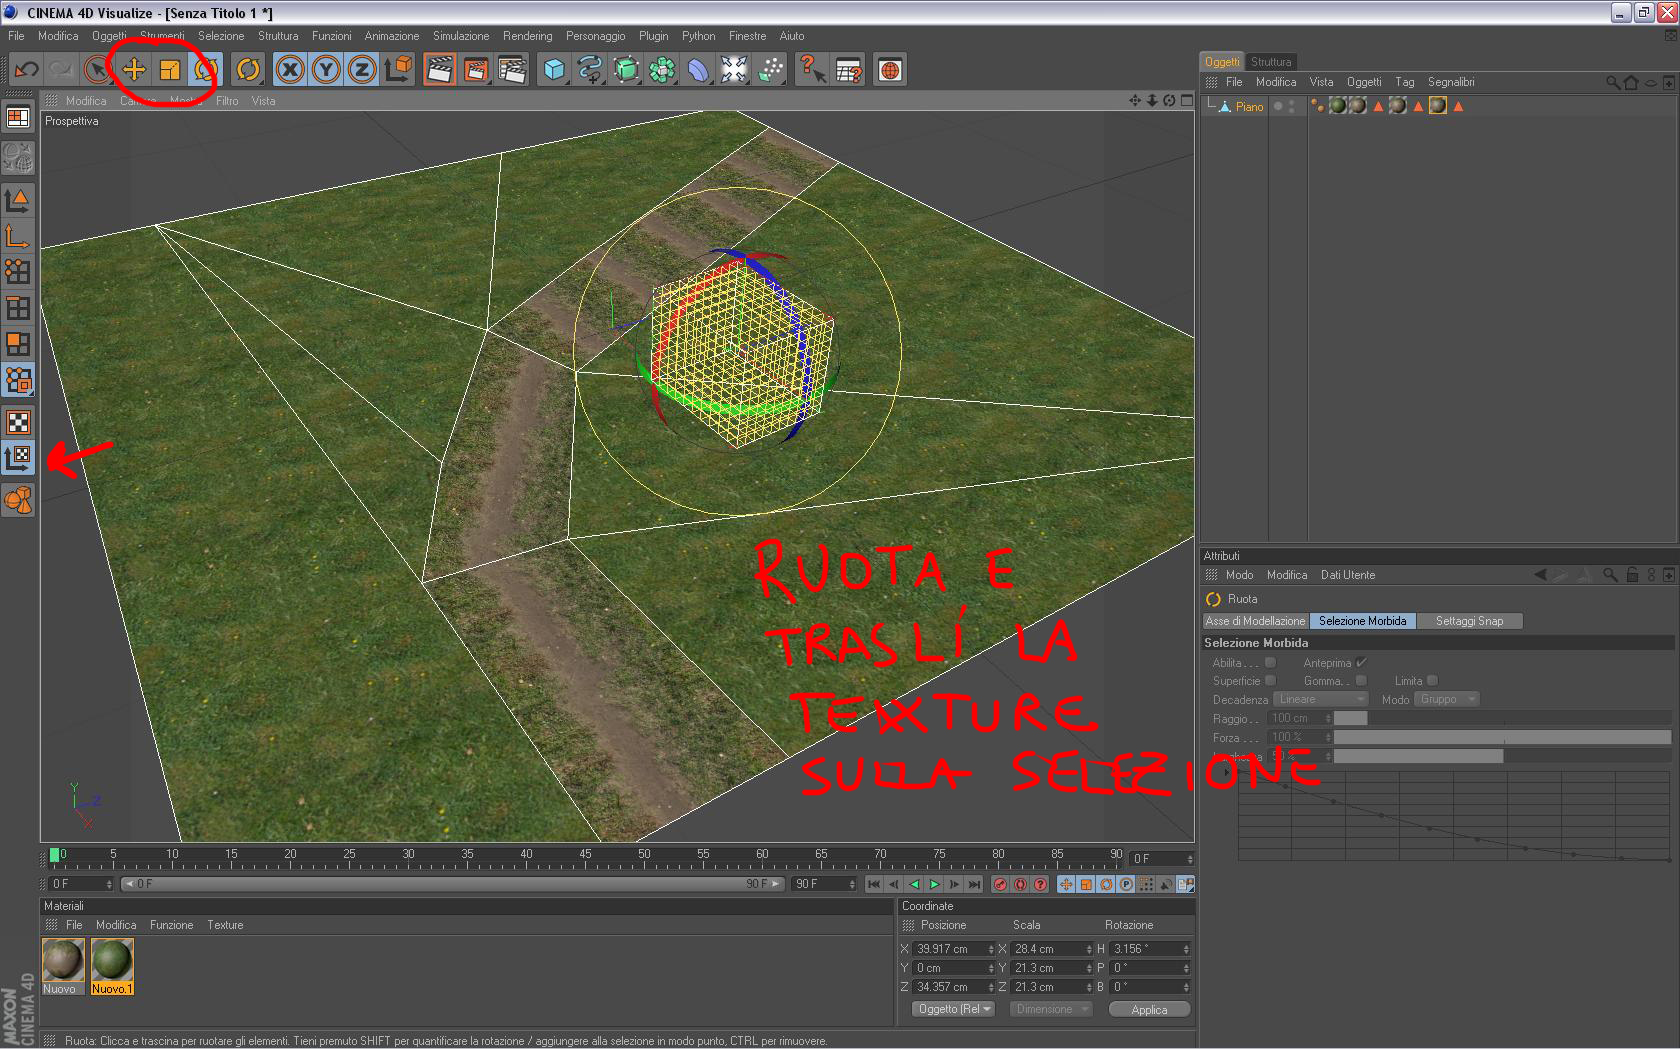Toggle autokeying button
Image resolution: width=1680 pixels, height=1050 pixels.
(1020, 884)
